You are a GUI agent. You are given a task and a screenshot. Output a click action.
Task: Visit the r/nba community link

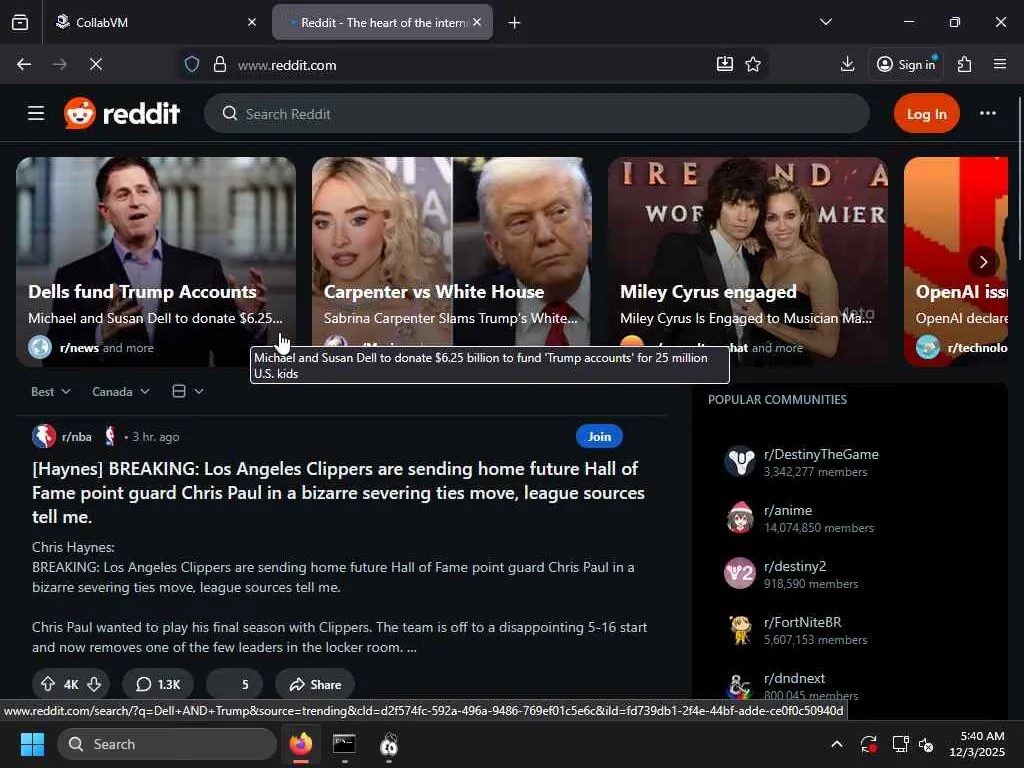(76, 437)
